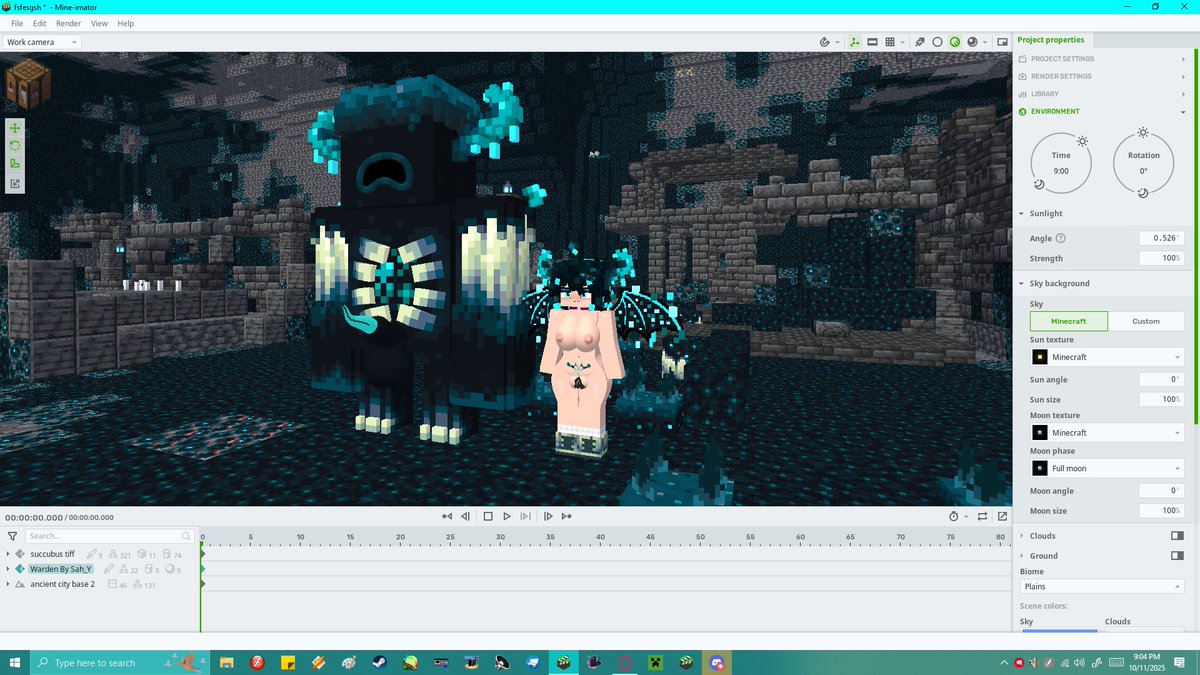1200x675 pixels.
Task: Open the PROJECT SETTINGS section
Action: pos(1102,59)
